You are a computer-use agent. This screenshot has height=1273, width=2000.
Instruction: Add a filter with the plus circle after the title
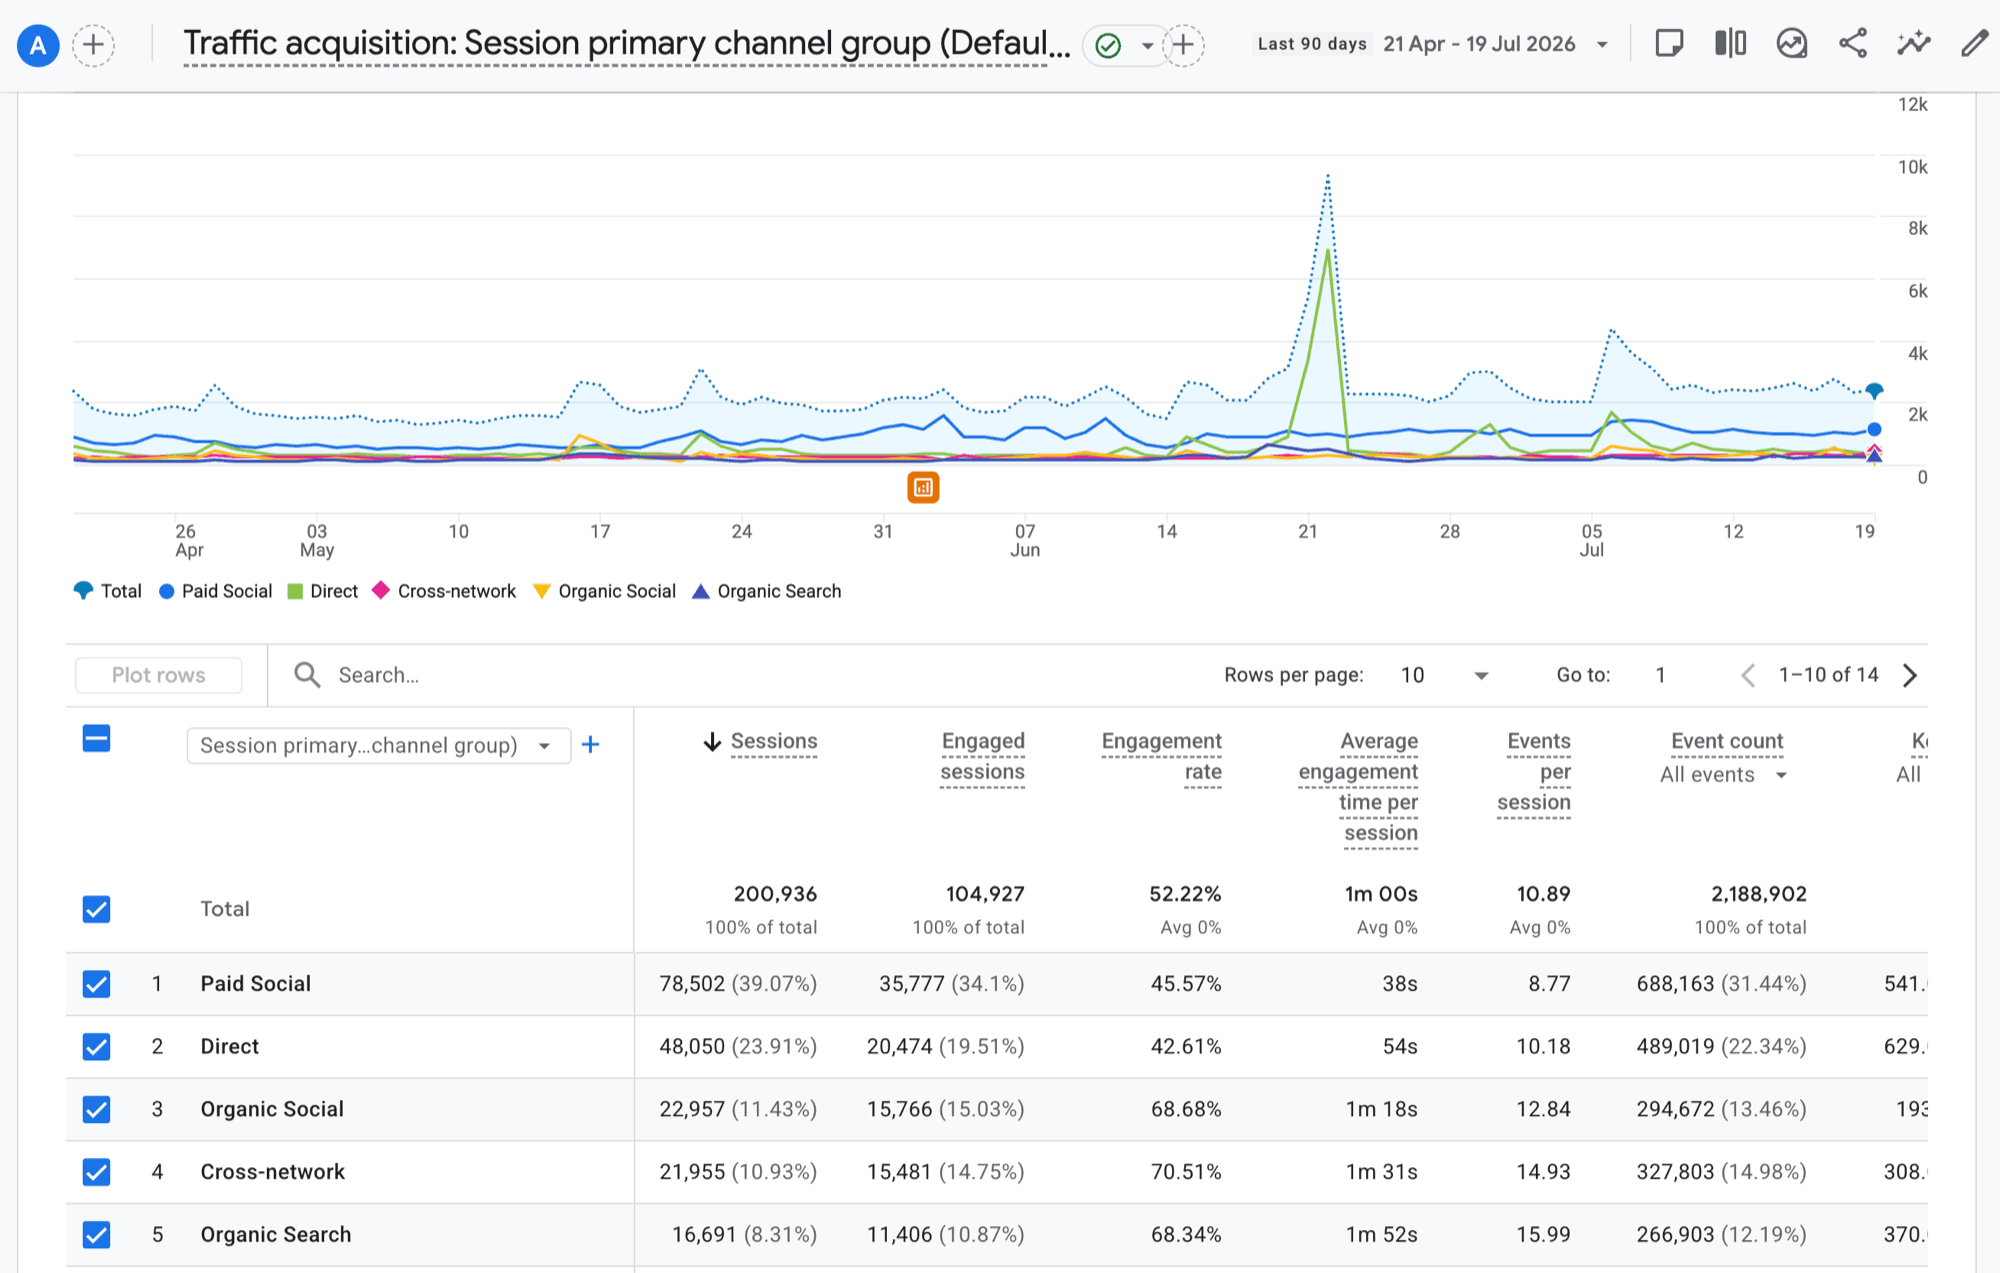tap(1183, 45)
